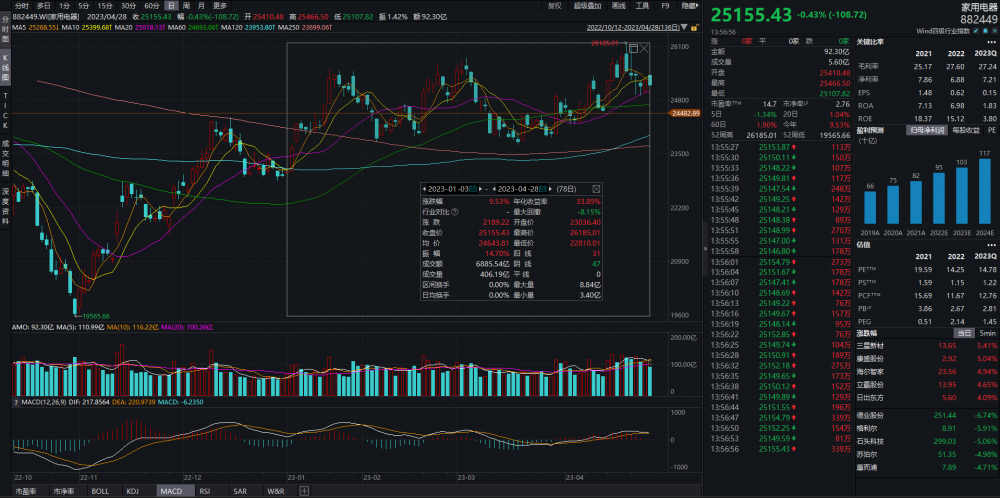Toggle 涨跌幅 ranking to 5min
Image resolution: width=1000 pixels, height=498 pixels.
click(x=986, y=360)
